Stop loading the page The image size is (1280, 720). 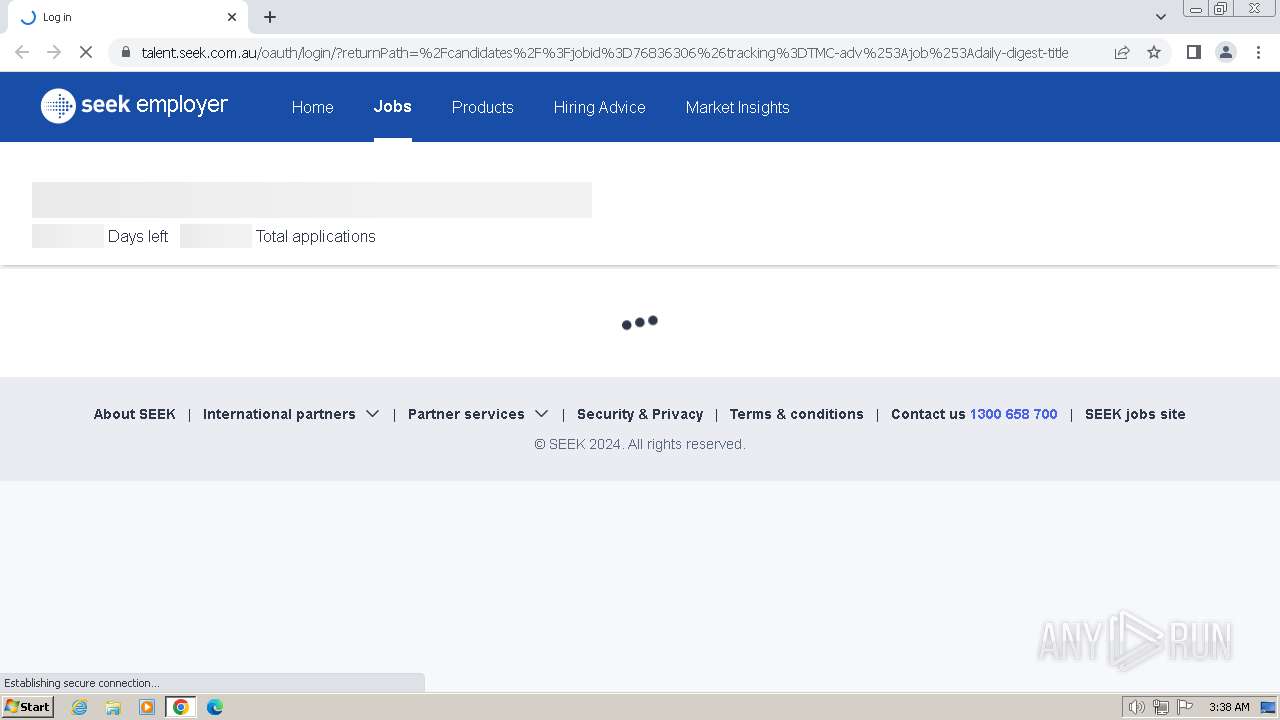86,52
